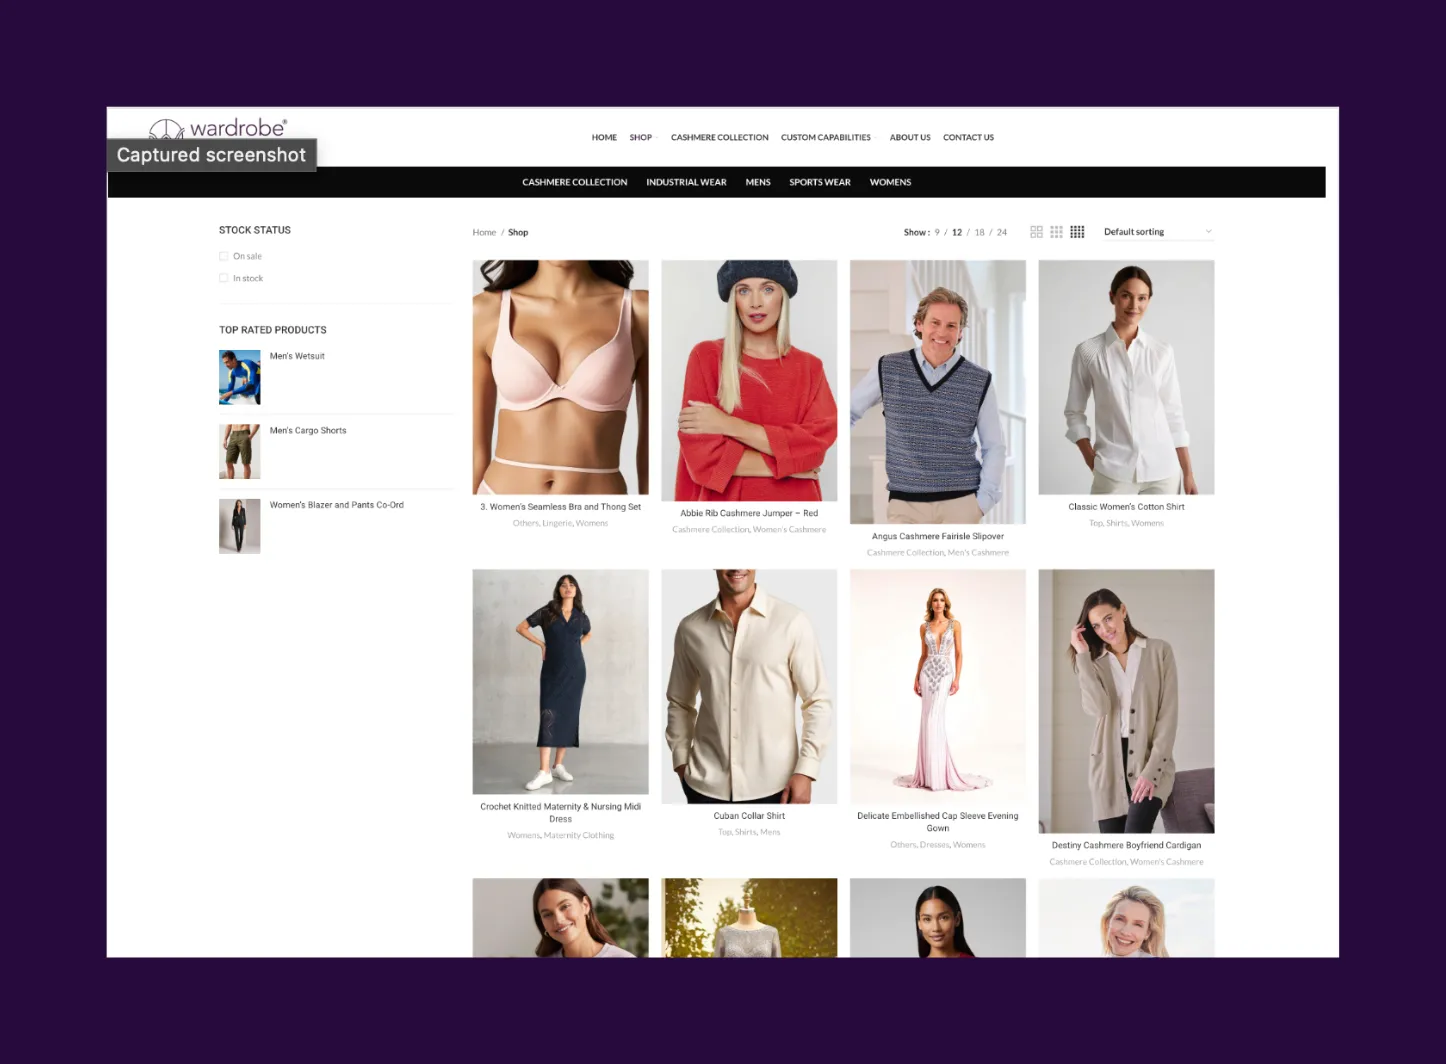Select the three-column grid layout icon
Image resolution: width=1446 pixels, height=1064 pixels.
pyautogui.click(x=1056, y=231)
